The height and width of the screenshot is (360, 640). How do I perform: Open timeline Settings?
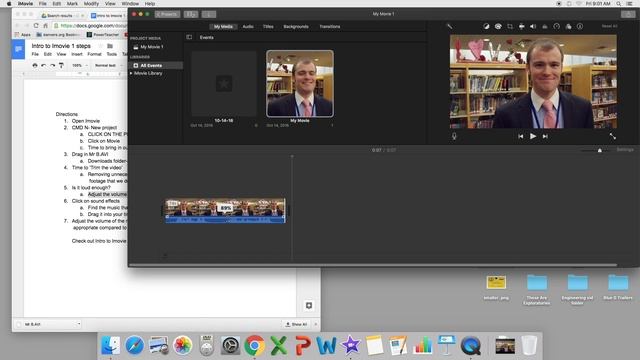625,150
